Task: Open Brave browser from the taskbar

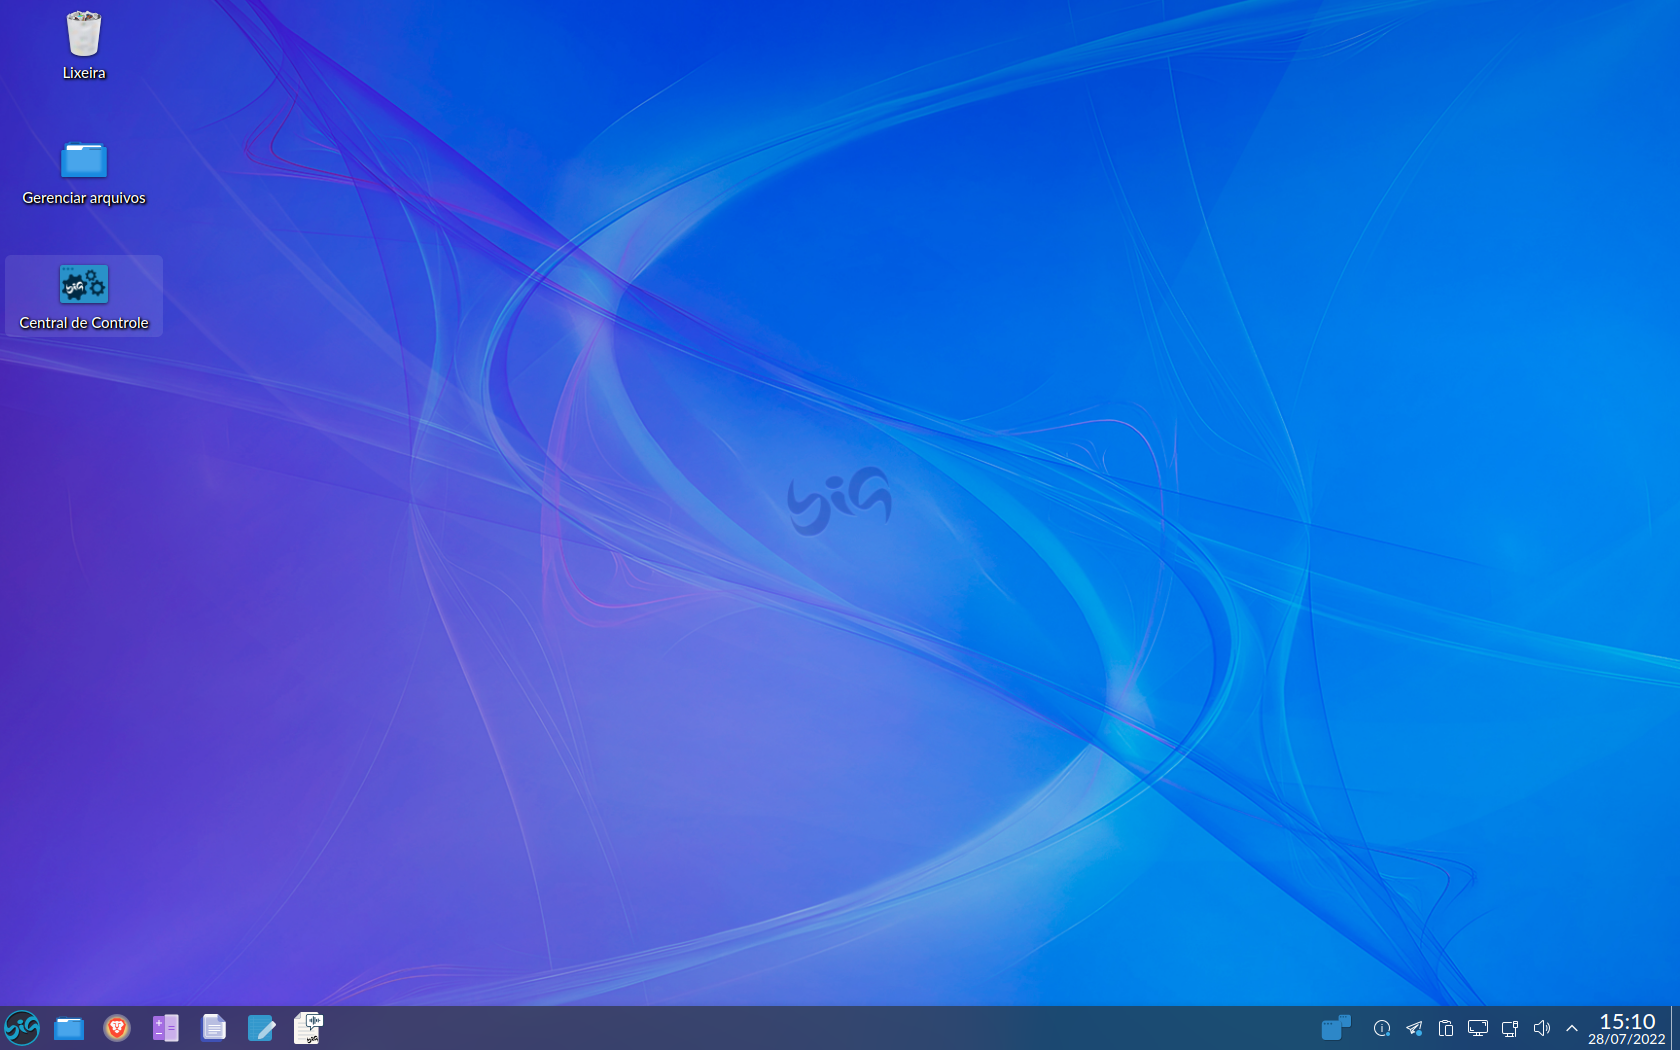Action: (x=117, y=1028)
